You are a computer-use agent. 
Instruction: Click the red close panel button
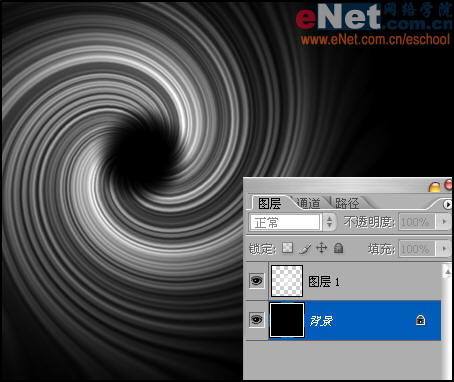pyautogui.click(x=449, y=185)
